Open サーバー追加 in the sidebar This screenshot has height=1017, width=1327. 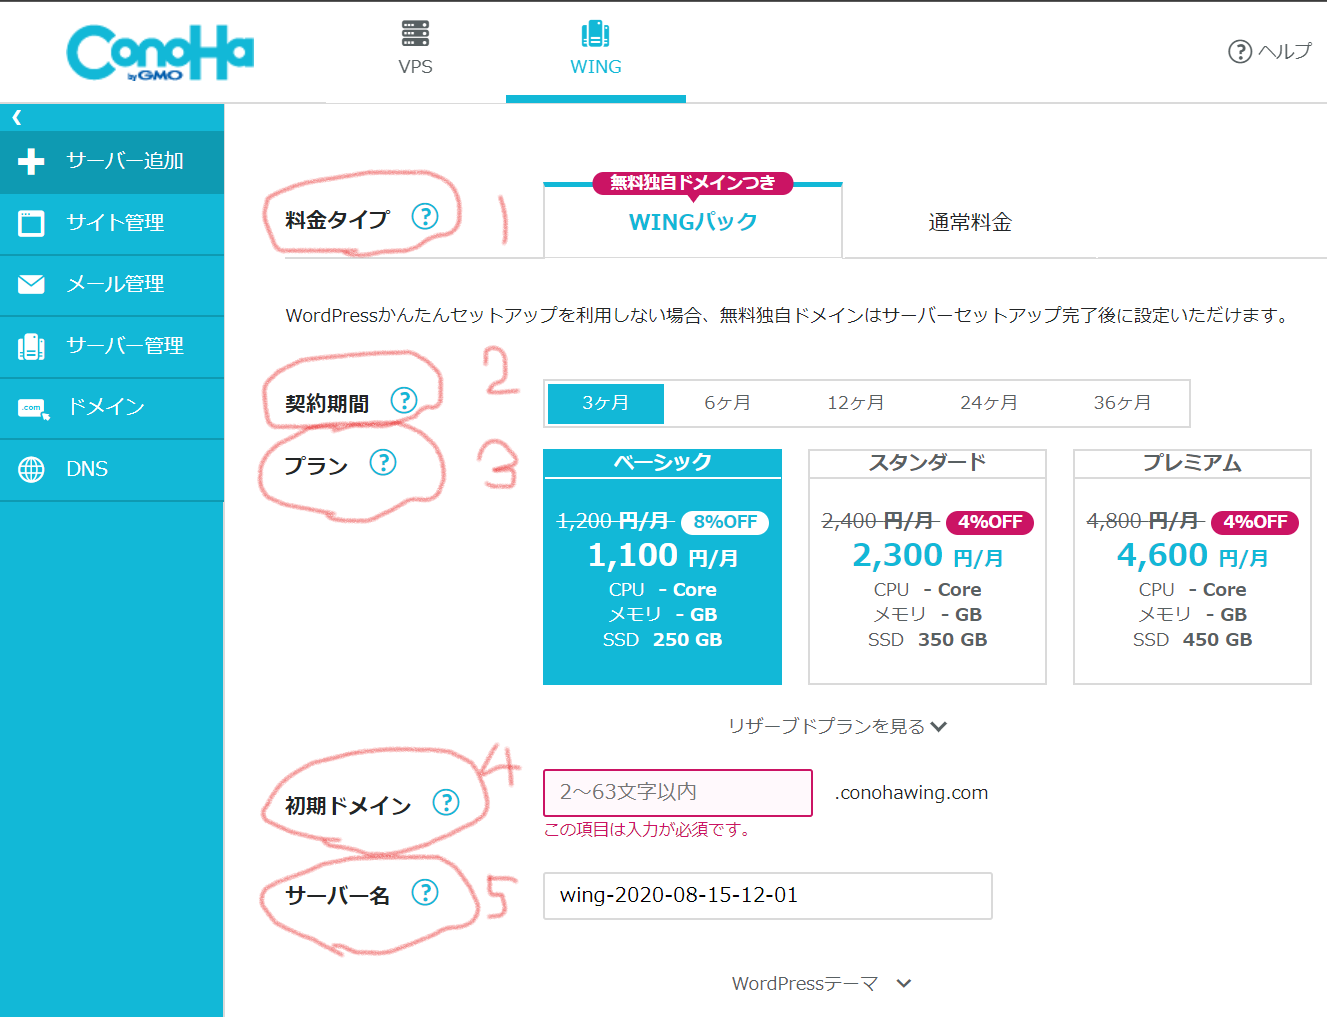[x=112, y=162]
